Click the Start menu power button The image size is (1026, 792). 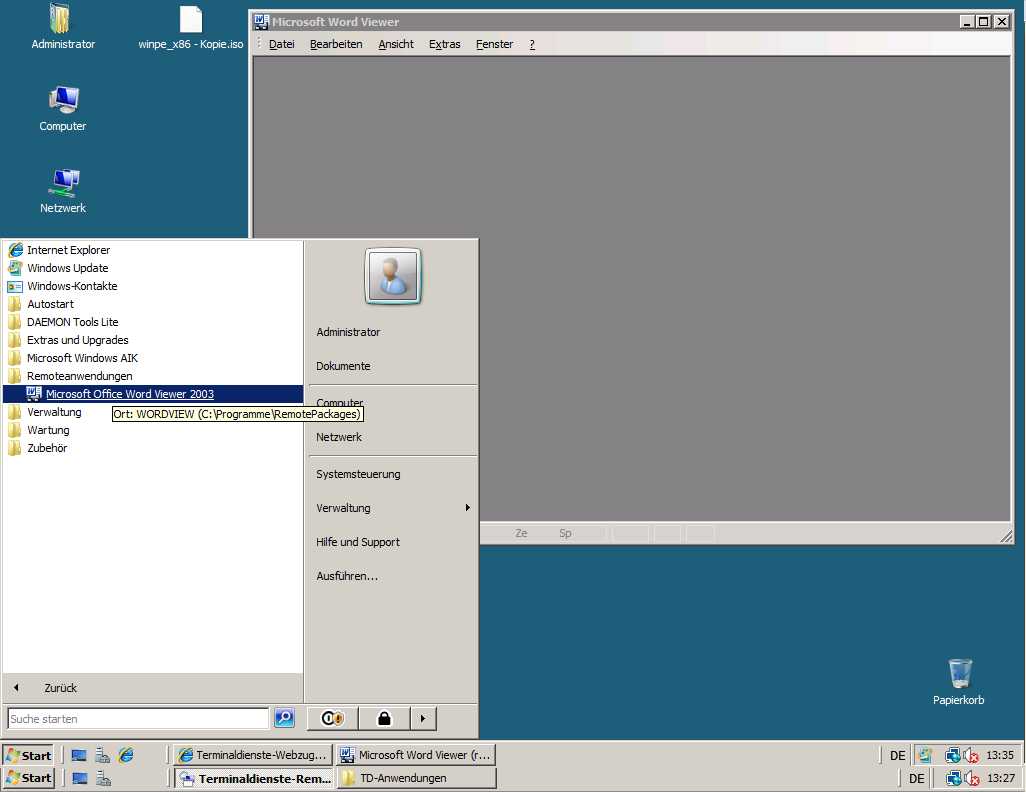pos(332,718)
